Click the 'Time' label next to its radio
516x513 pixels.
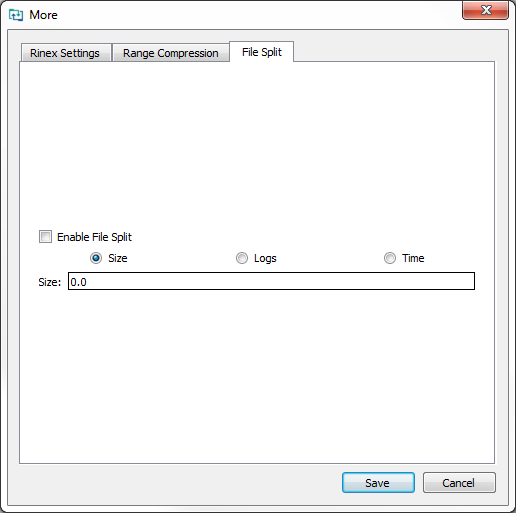(413, 258)
